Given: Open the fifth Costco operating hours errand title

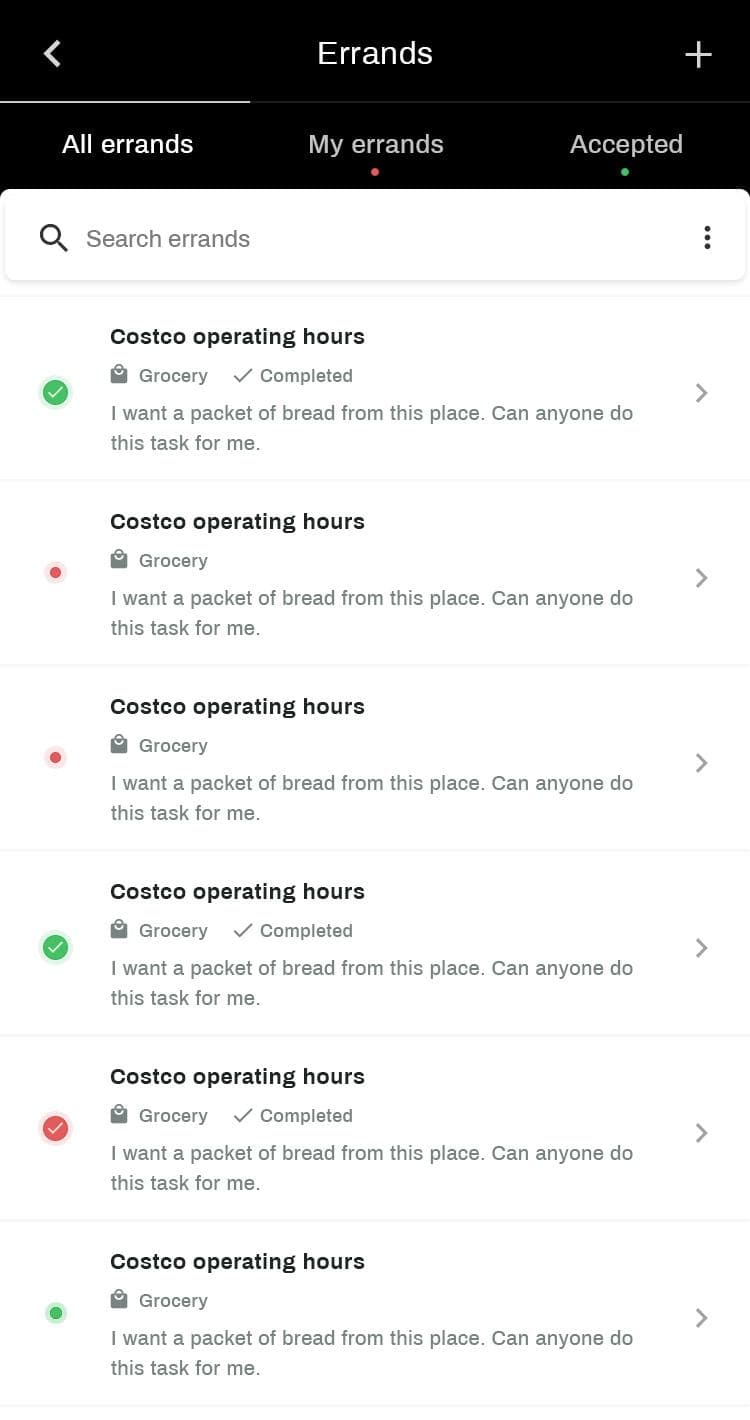Looking at the screenshot, I should [237, 1077].
